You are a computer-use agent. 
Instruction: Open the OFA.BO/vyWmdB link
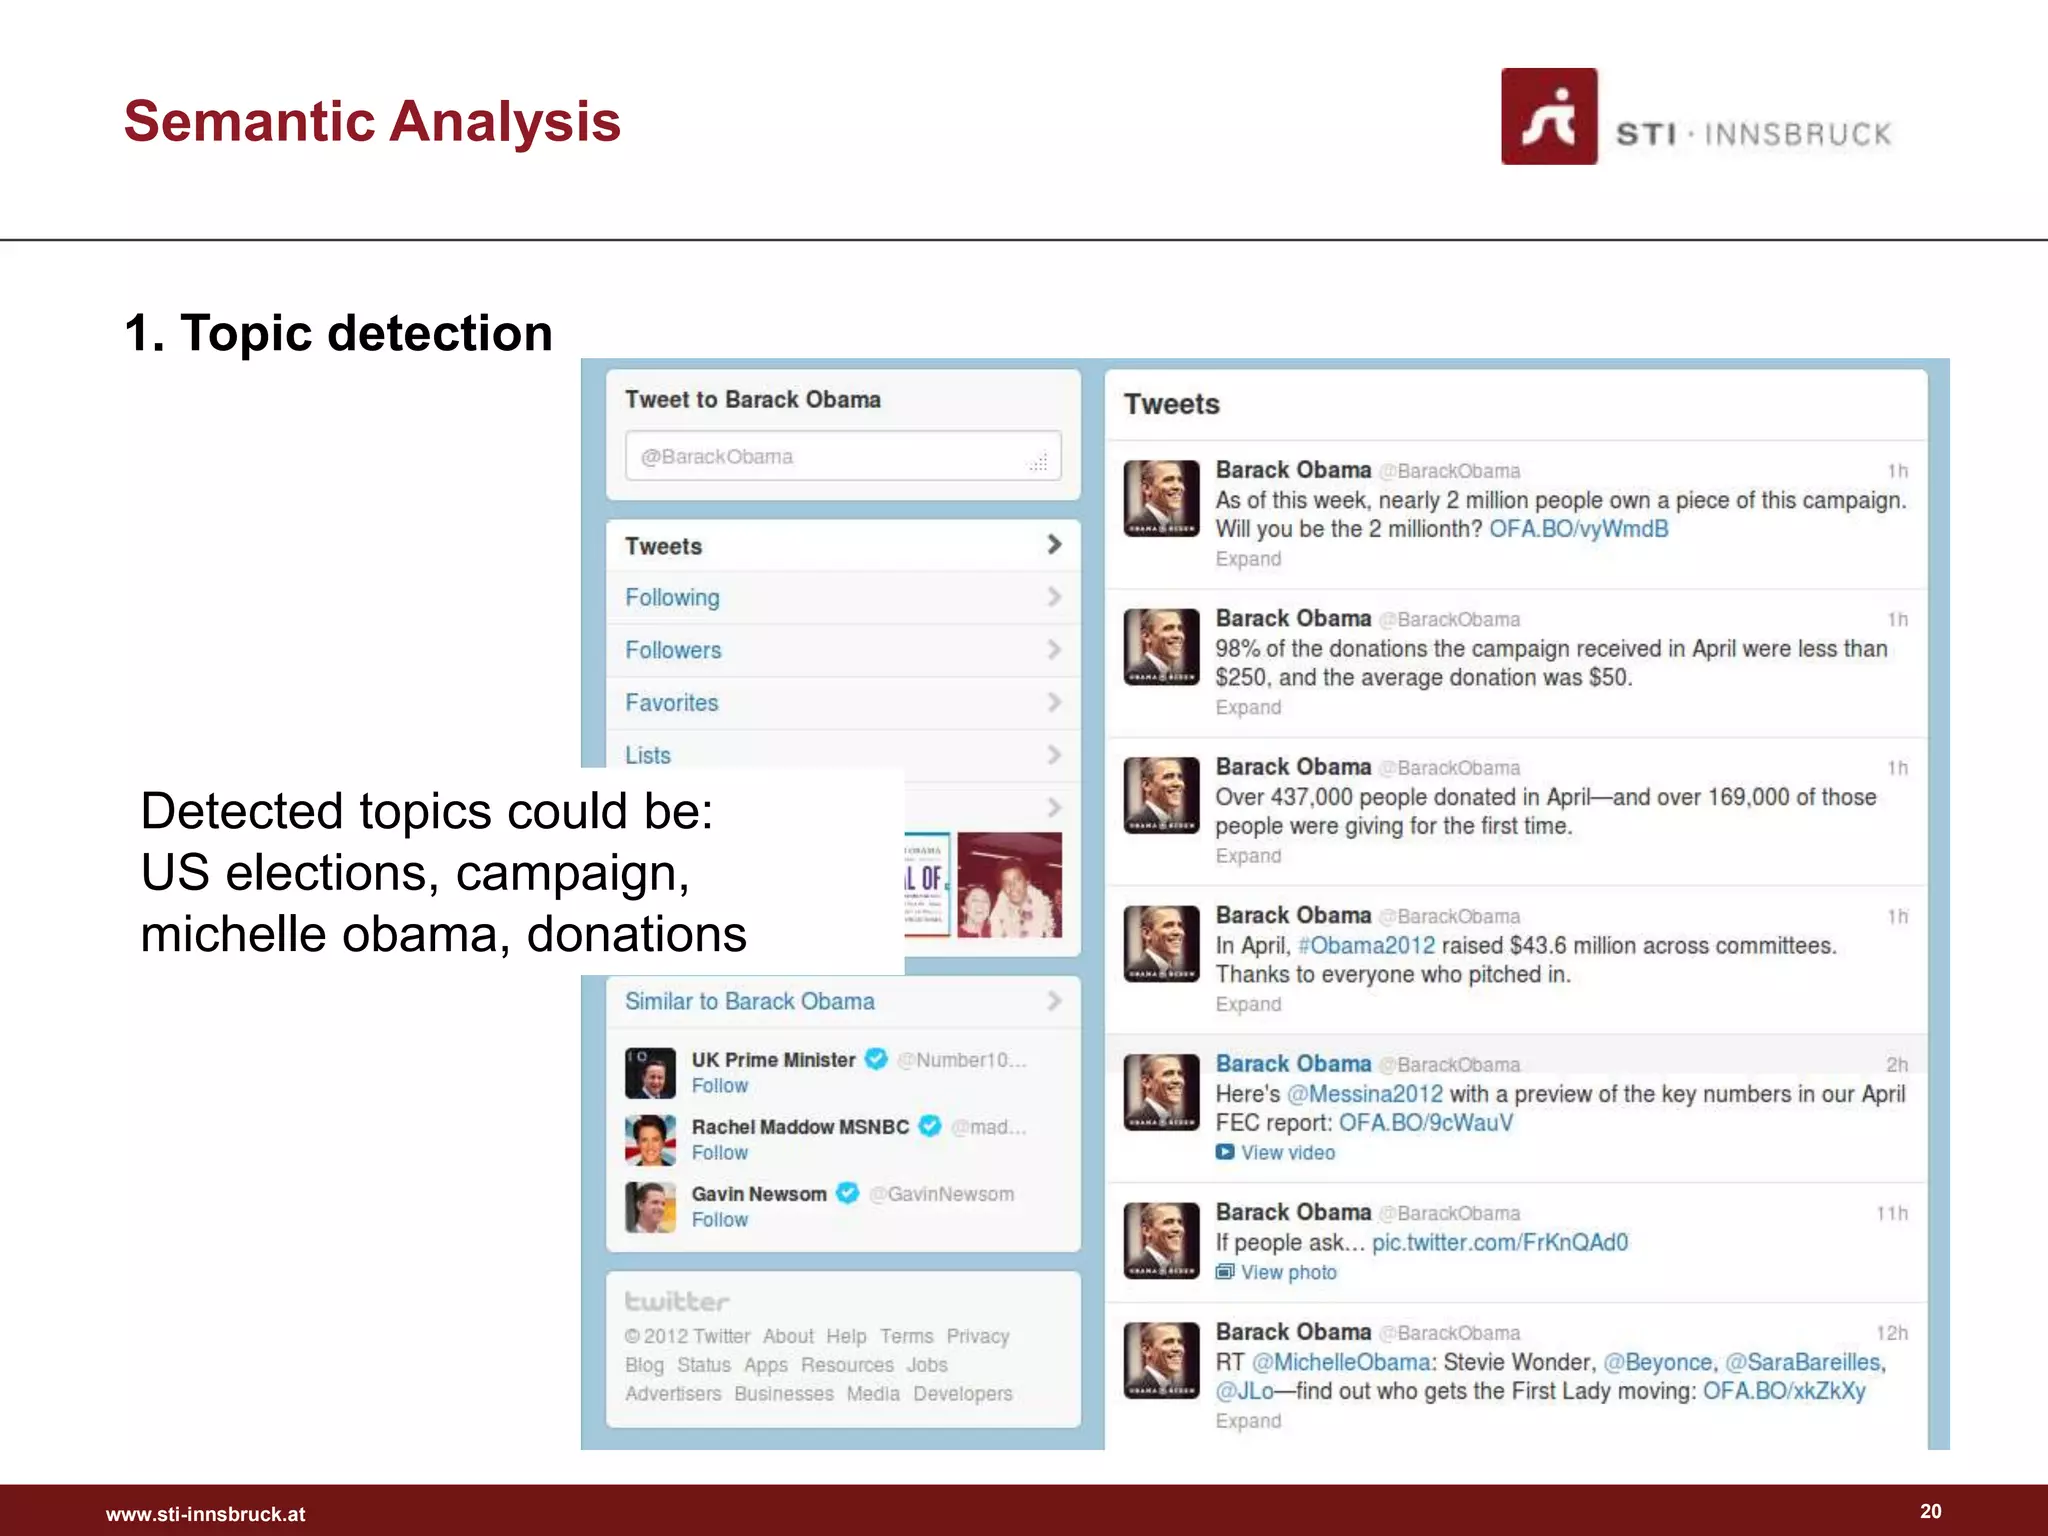click(1579, 529)
